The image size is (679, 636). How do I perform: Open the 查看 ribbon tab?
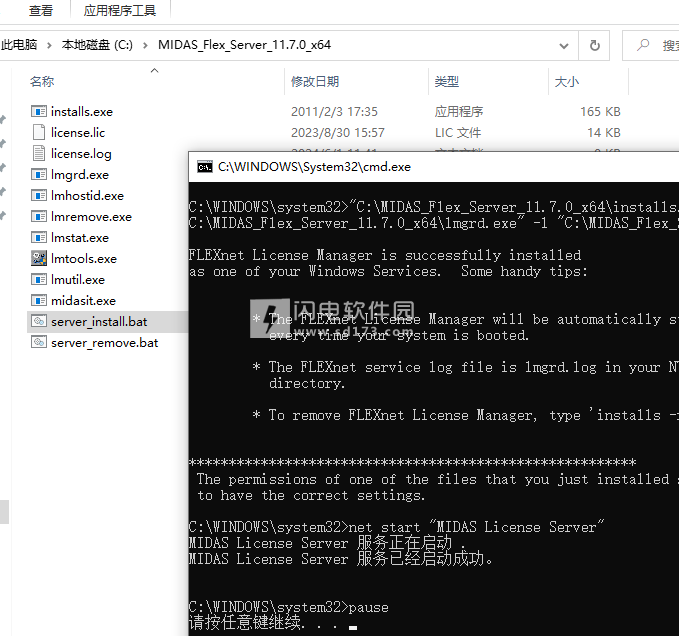[x=41, y=11]
